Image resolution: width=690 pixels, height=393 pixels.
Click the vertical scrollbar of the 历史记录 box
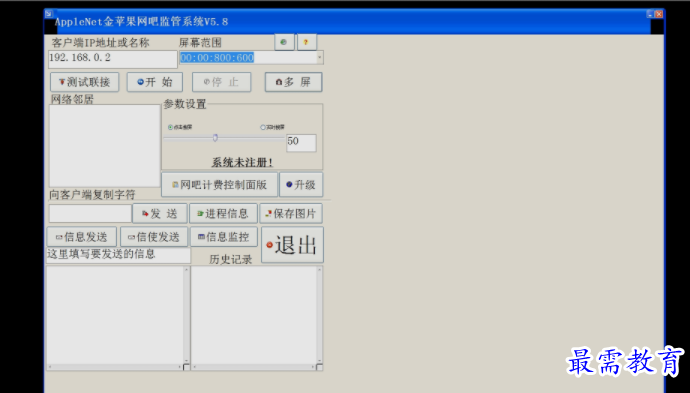pos(319,315)
